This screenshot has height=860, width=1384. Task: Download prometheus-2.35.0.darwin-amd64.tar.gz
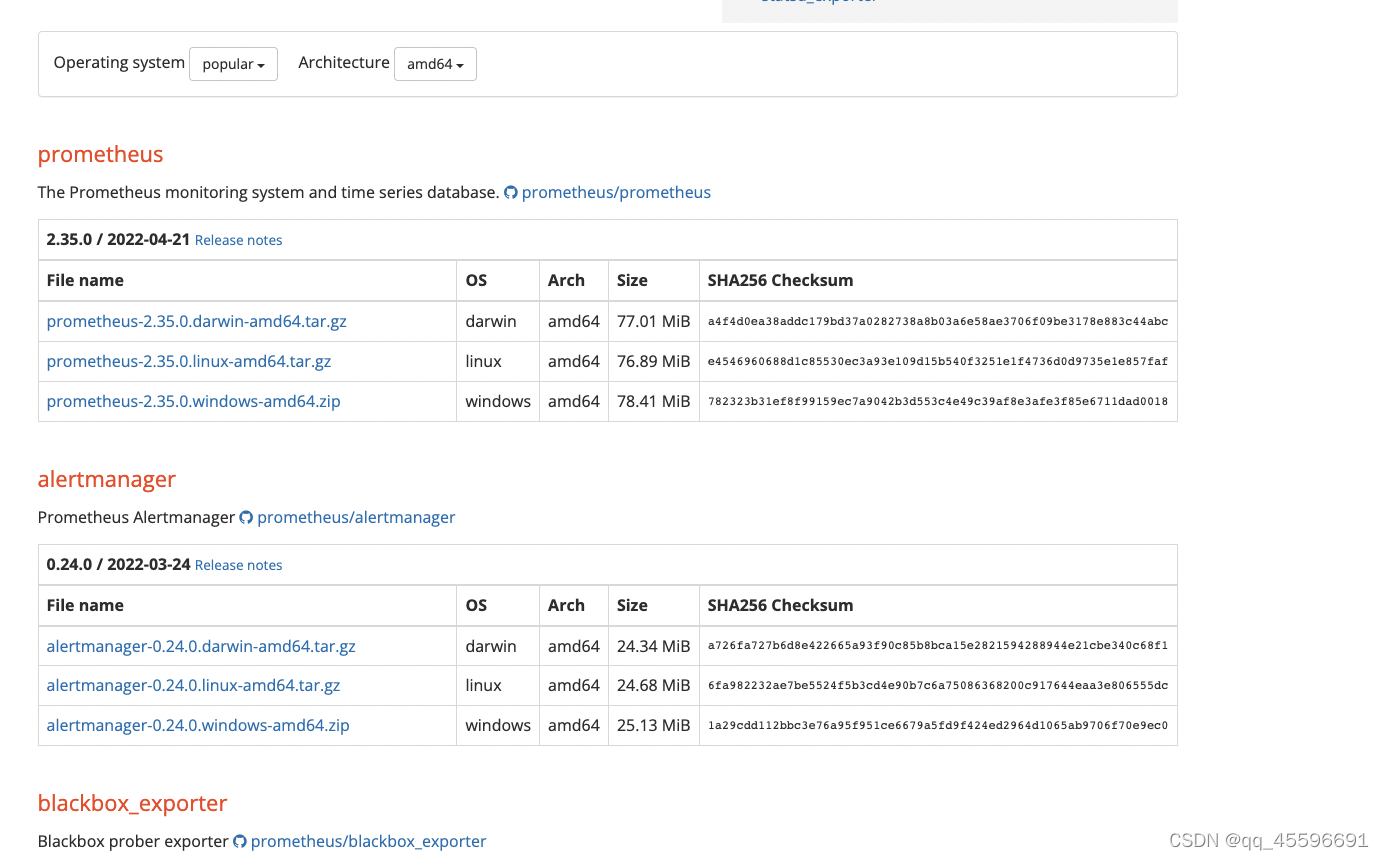[x=197, y=321]
